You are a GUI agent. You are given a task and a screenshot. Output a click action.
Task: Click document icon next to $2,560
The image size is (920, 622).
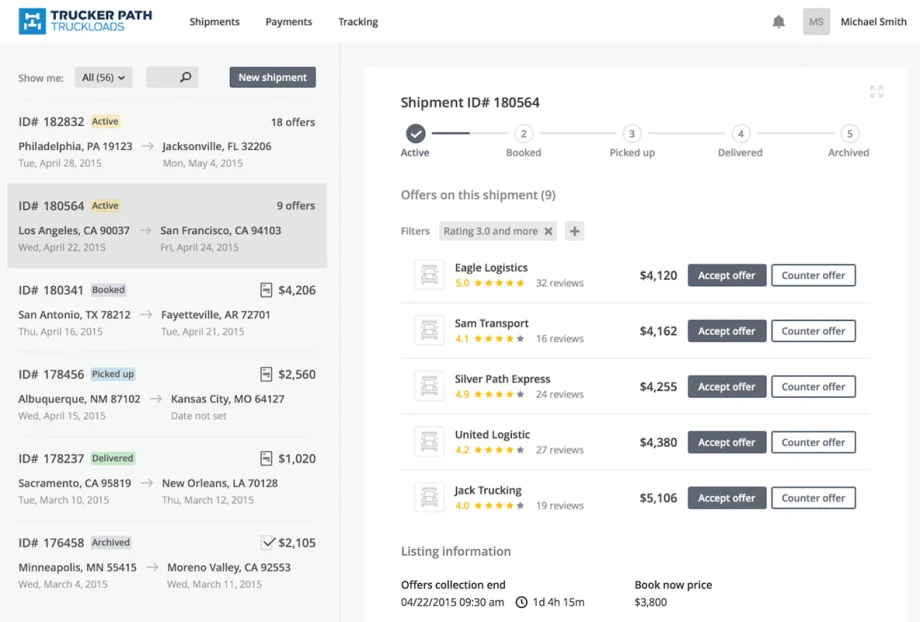[266, 374]
